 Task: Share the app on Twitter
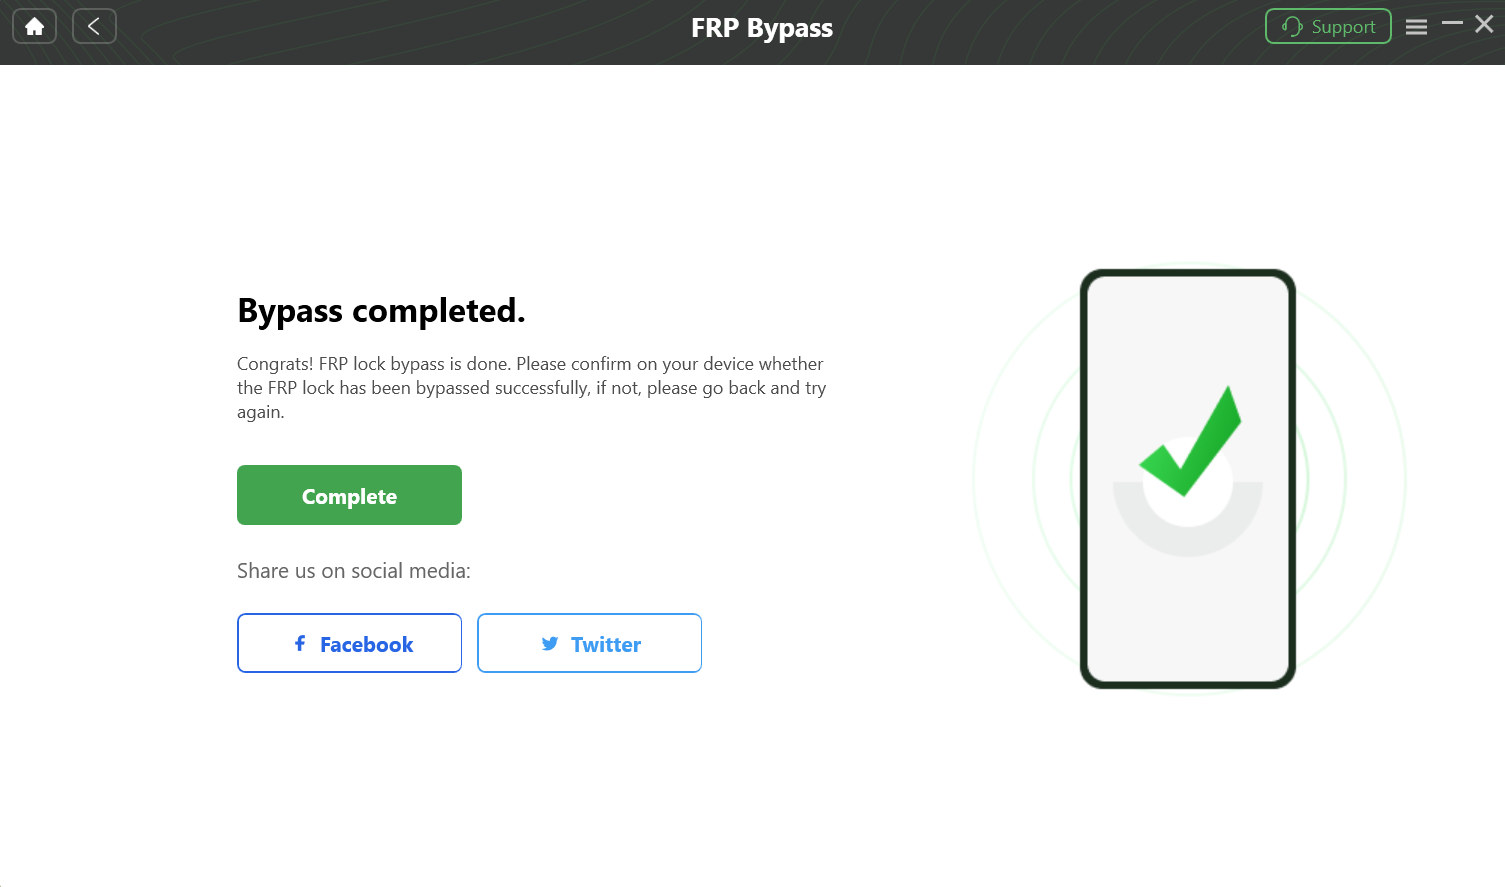(x=589, y=643)
